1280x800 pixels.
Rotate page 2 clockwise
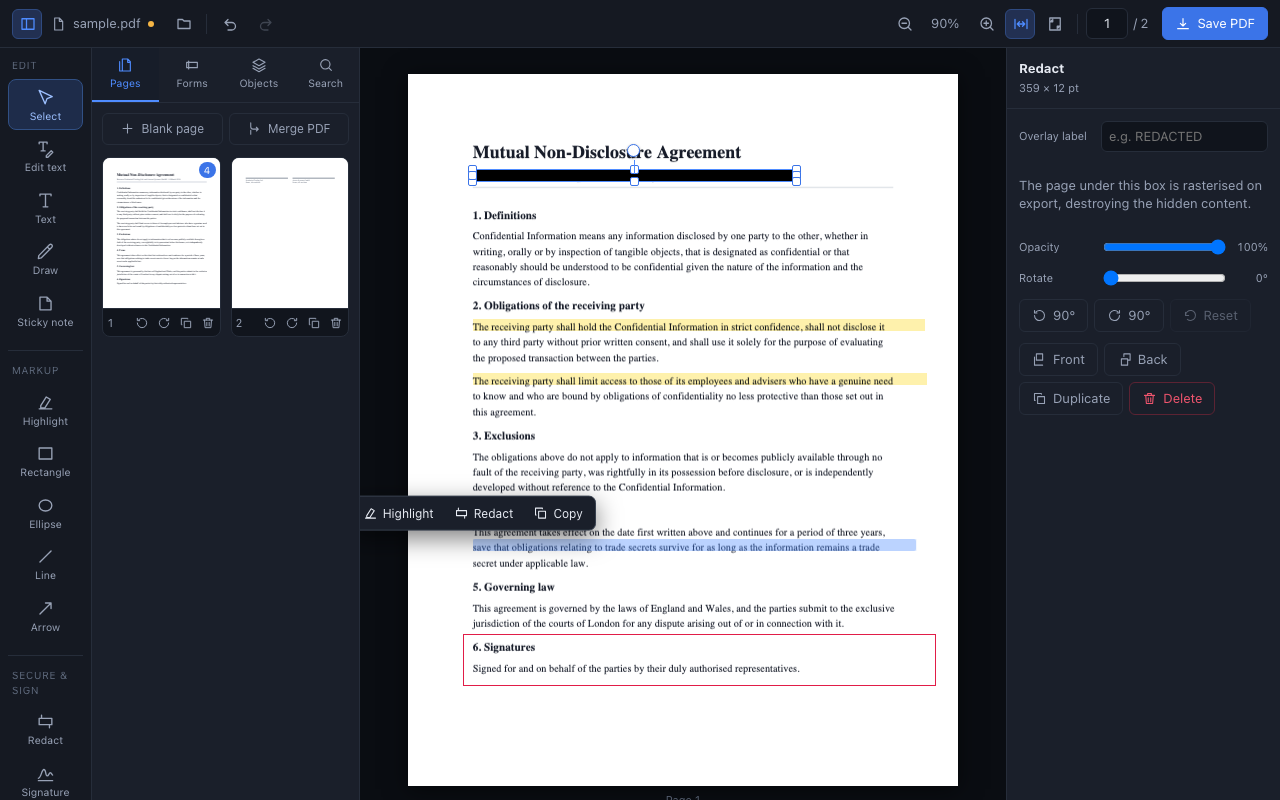tap(292, 323)
